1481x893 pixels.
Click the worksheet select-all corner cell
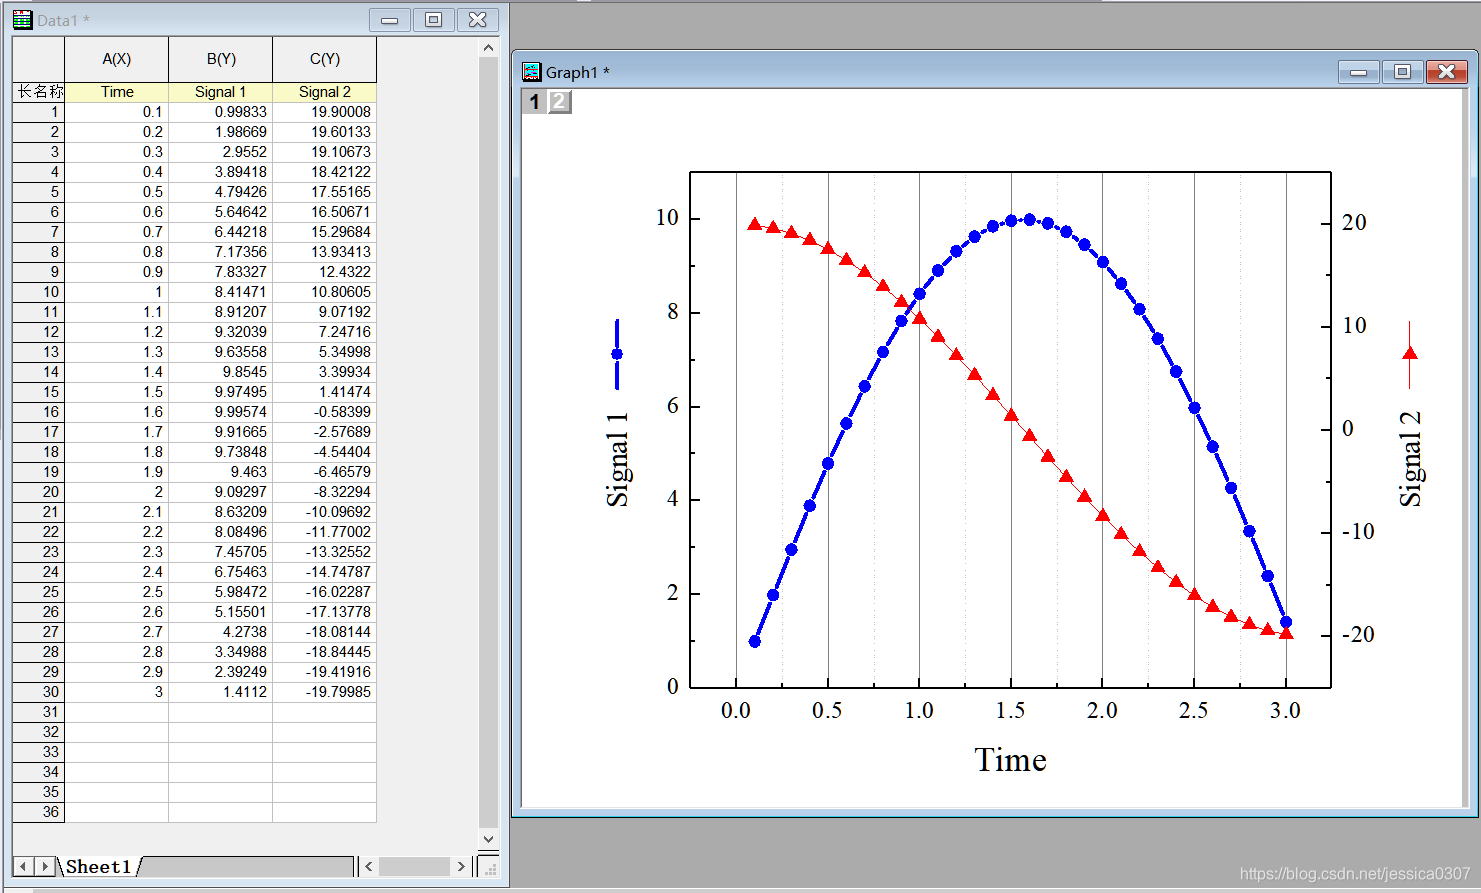39,59
